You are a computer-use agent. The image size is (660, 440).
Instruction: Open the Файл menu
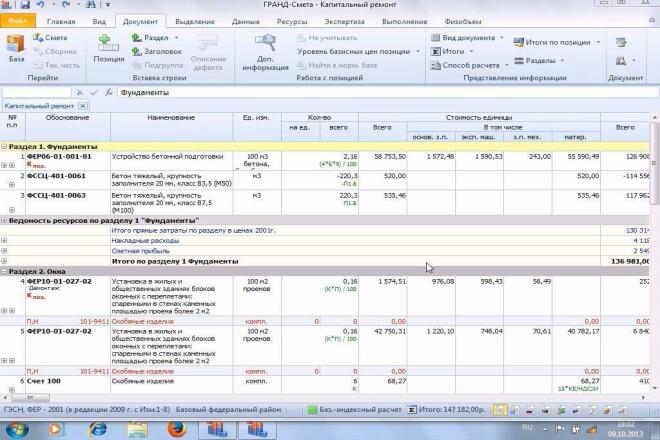[x=18, y=21]
